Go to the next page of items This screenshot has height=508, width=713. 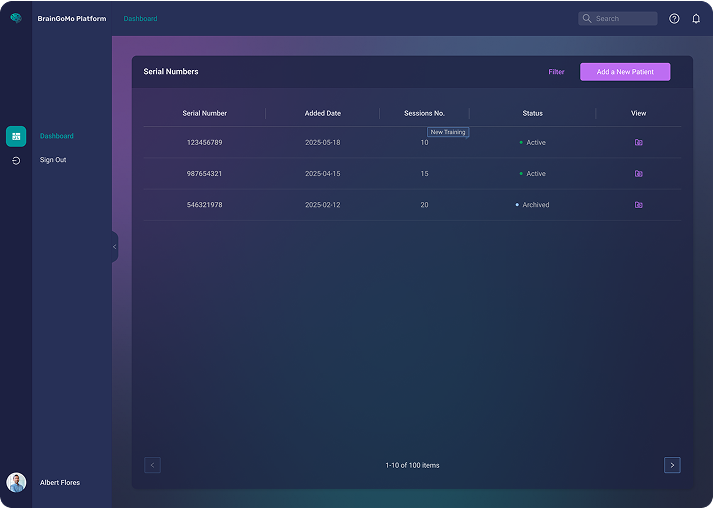click(x=672, y=465)
